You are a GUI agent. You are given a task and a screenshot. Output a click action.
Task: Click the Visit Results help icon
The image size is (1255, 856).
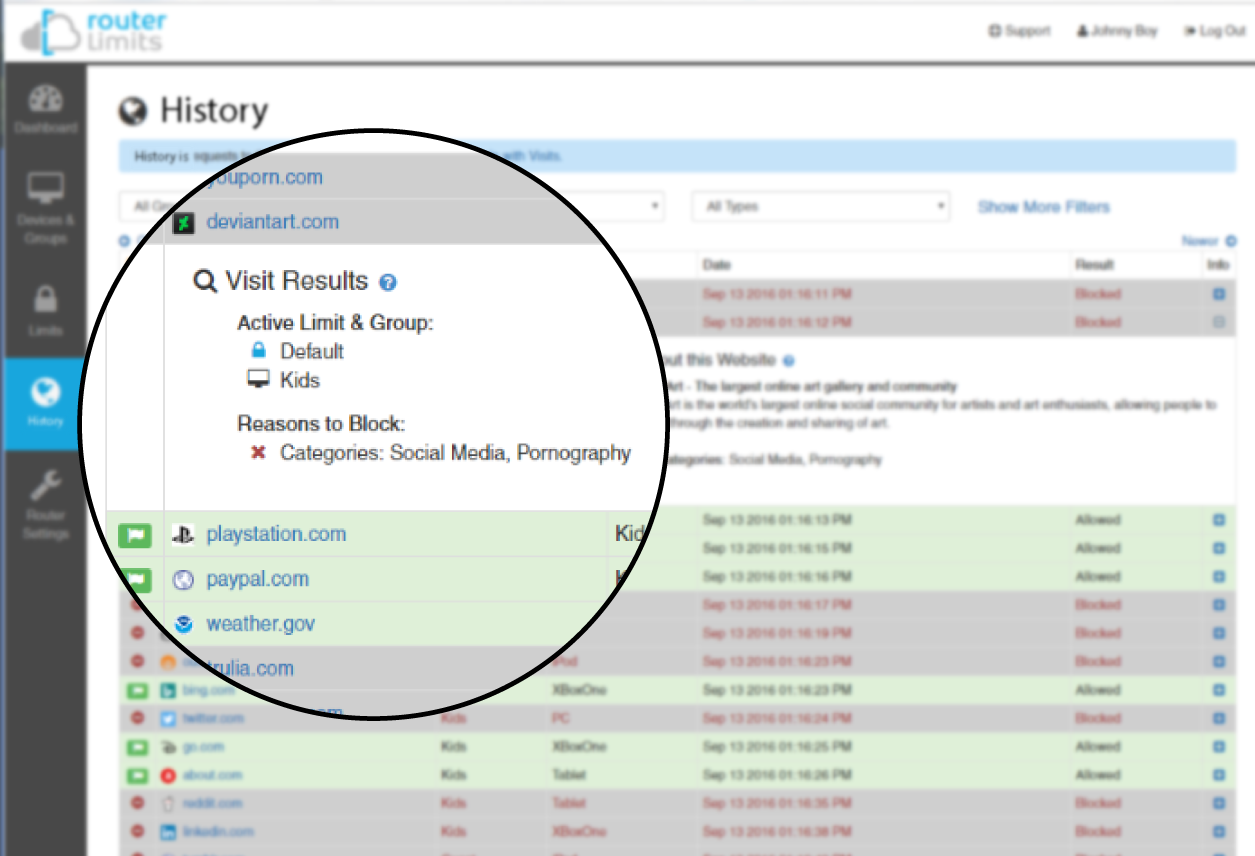click(388, 283)
